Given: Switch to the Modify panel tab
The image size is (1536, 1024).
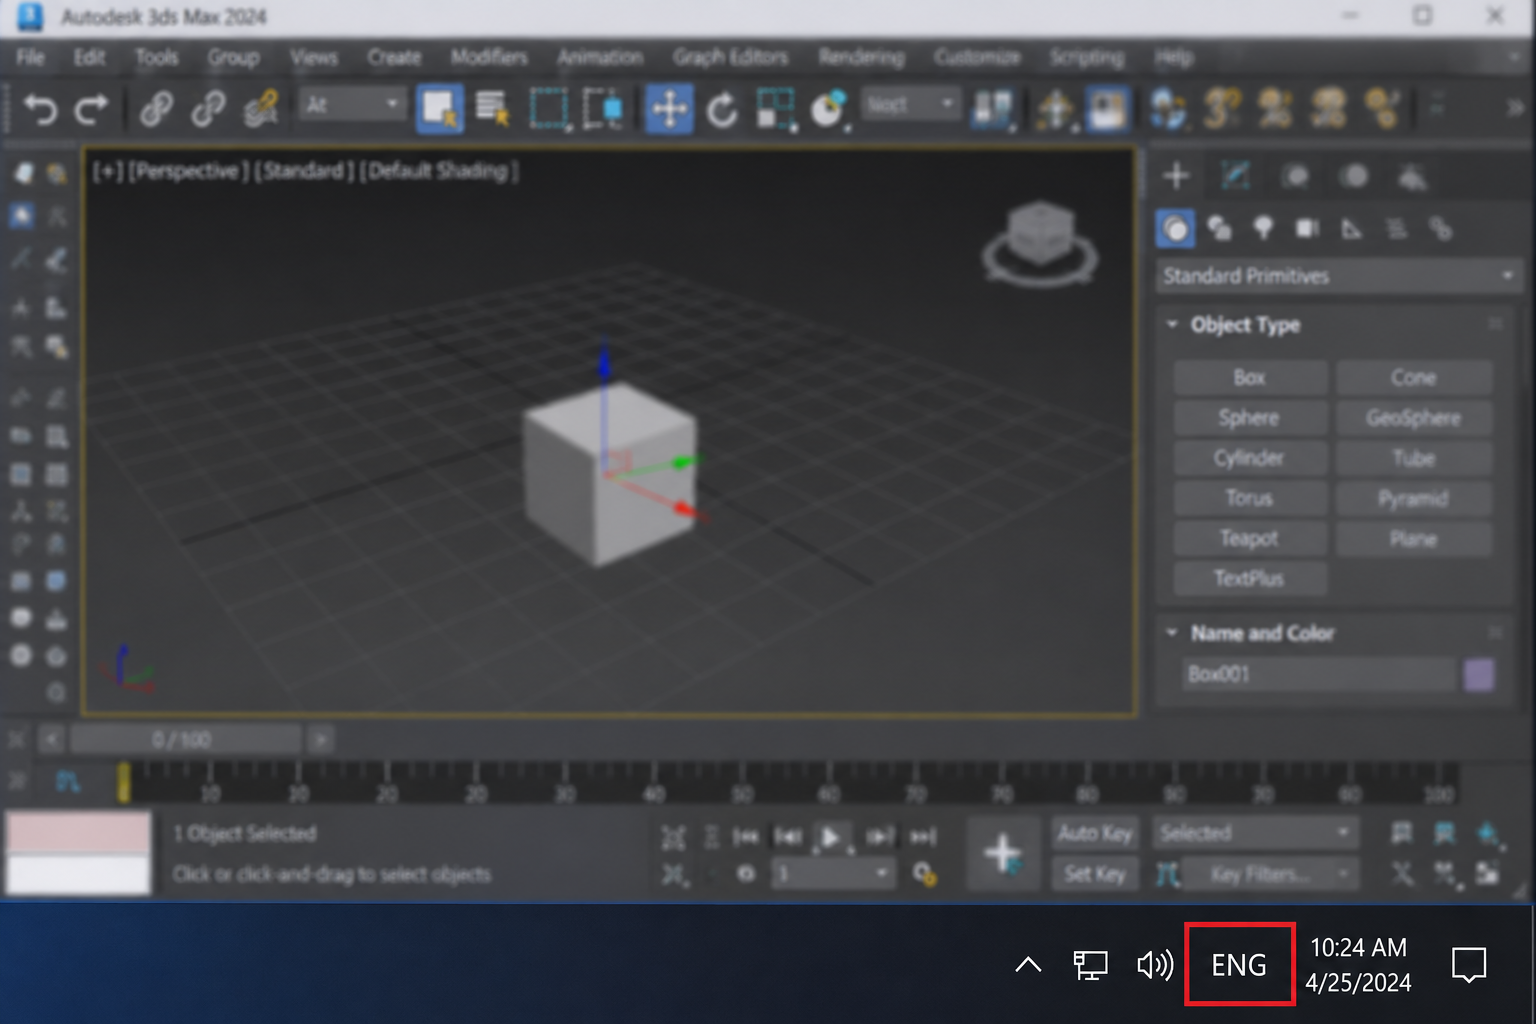Looking at the screenshot, I should (x=1236, y=176).
